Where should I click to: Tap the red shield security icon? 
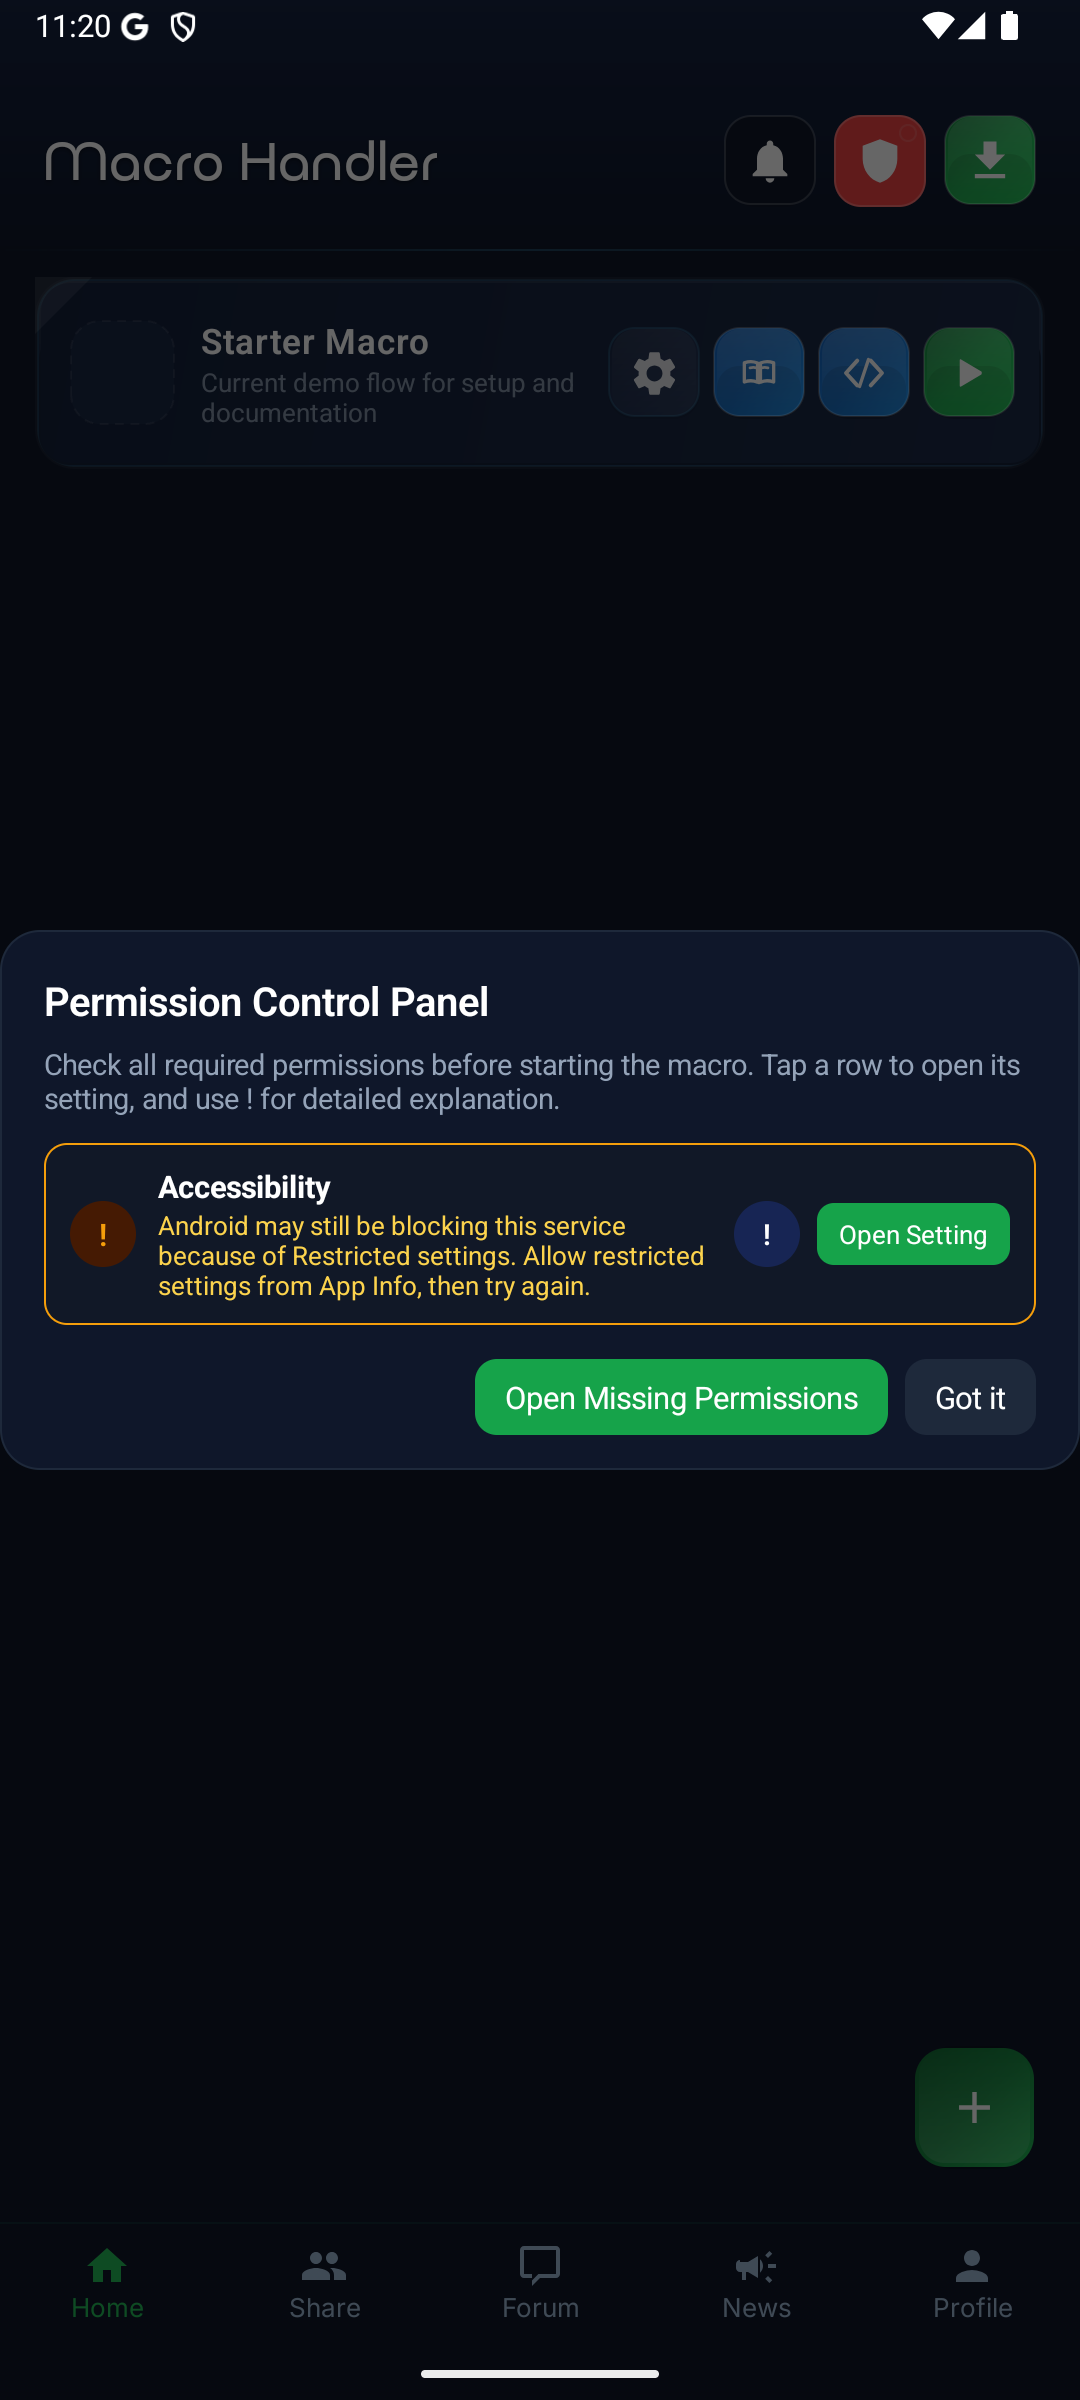pyautogui.click(x=879, y=160)
